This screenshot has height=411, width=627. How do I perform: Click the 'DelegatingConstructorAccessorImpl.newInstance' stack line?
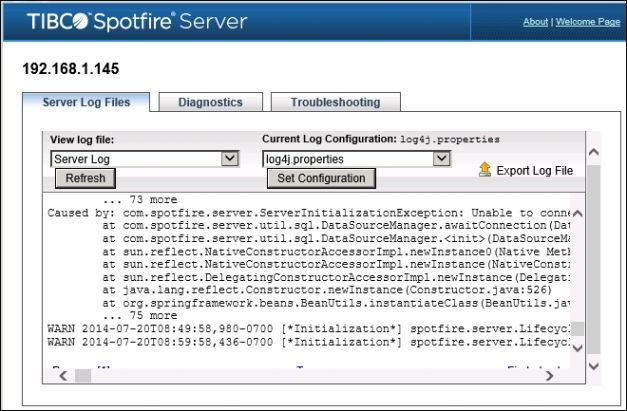(x=336, y=277)
